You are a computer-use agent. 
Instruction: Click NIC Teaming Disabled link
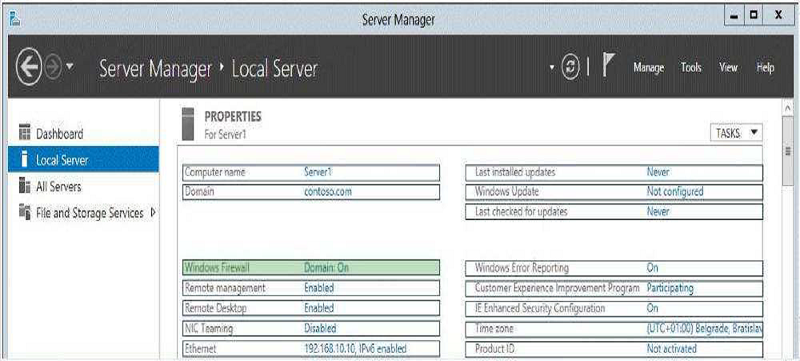[x=320, y=328]
